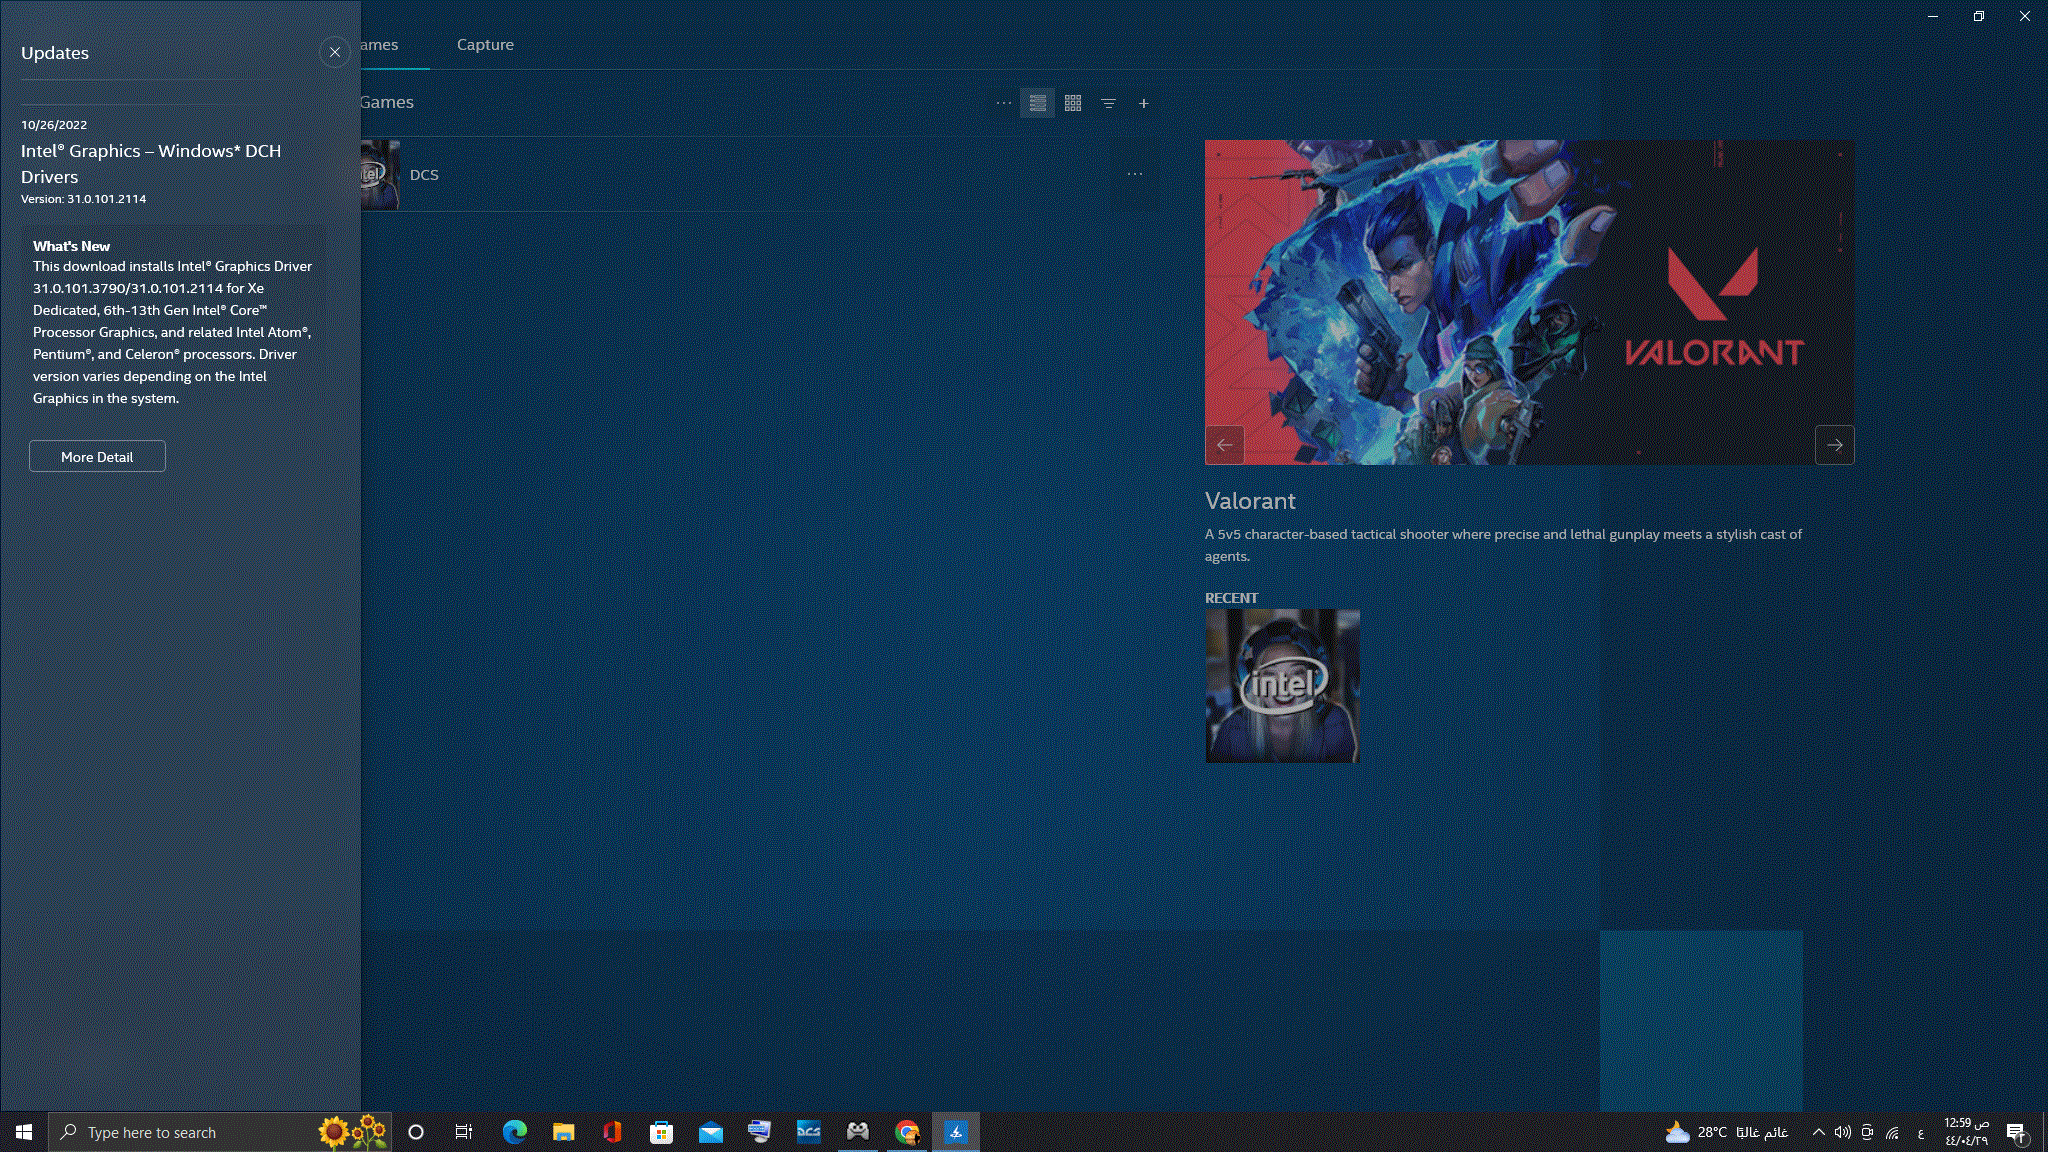The height and width of the screenshot is (1152, 2048).
Task: Open Intel Arc Control from the taskbar
Action: (955, 1132)
